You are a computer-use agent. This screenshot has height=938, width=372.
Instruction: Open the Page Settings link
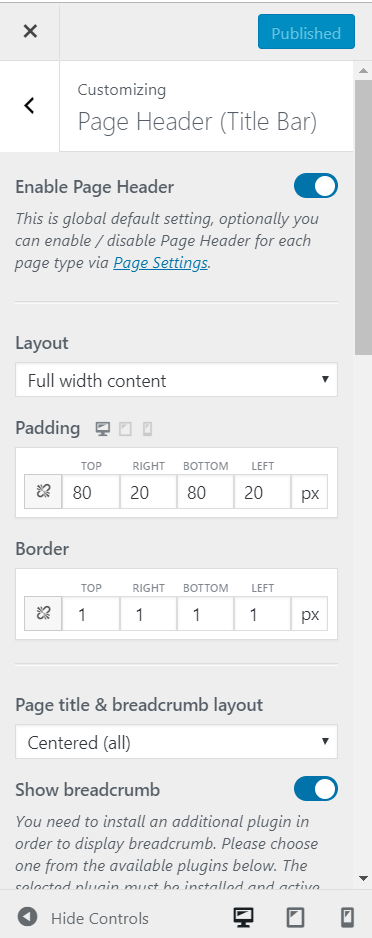tap(160, 263)
